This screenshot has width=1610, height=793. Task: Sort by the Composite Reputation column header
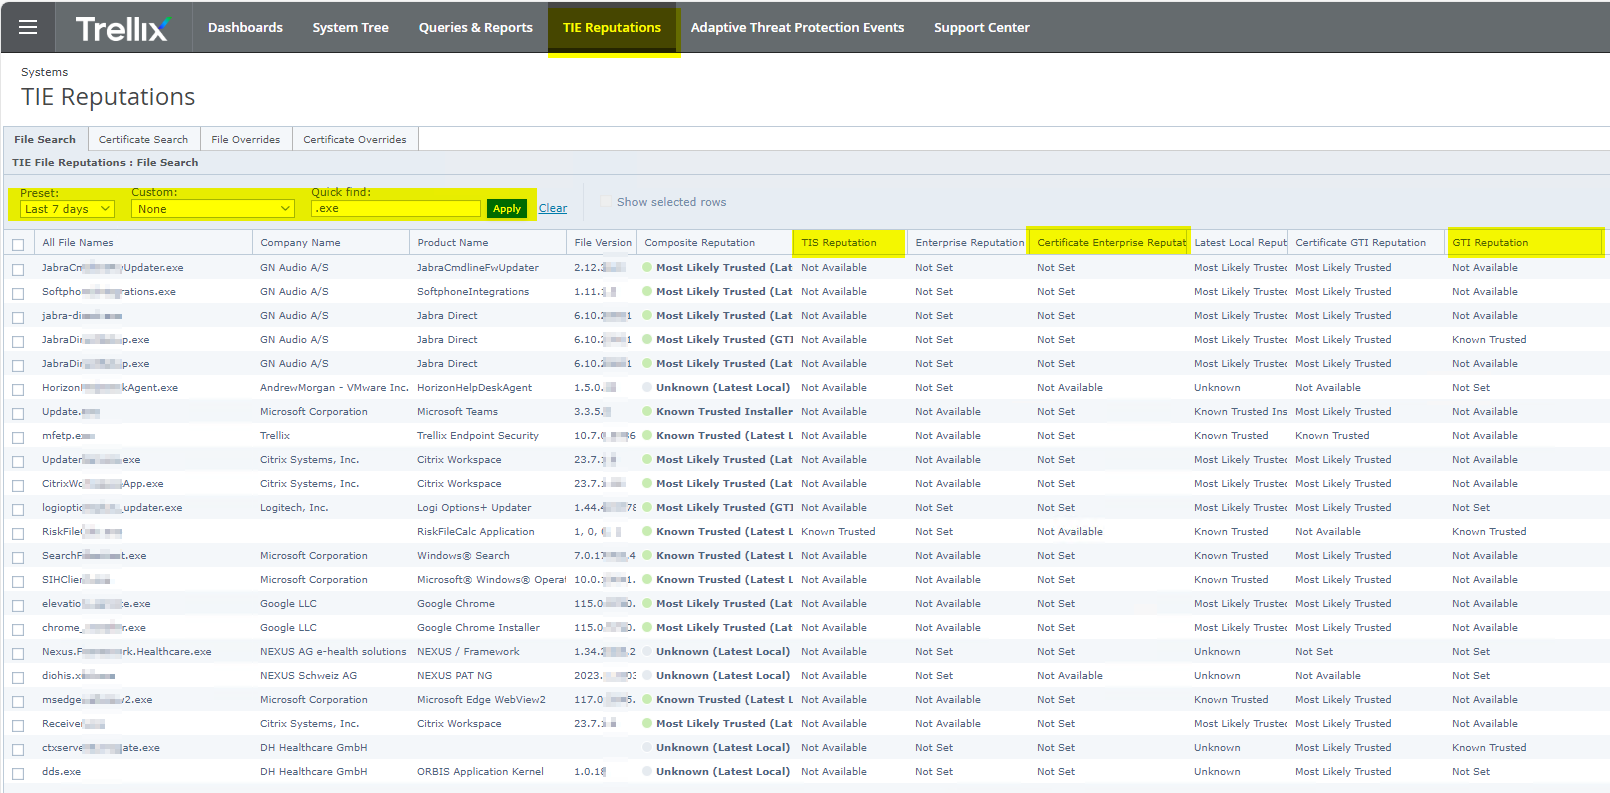[x=700, y=243]
